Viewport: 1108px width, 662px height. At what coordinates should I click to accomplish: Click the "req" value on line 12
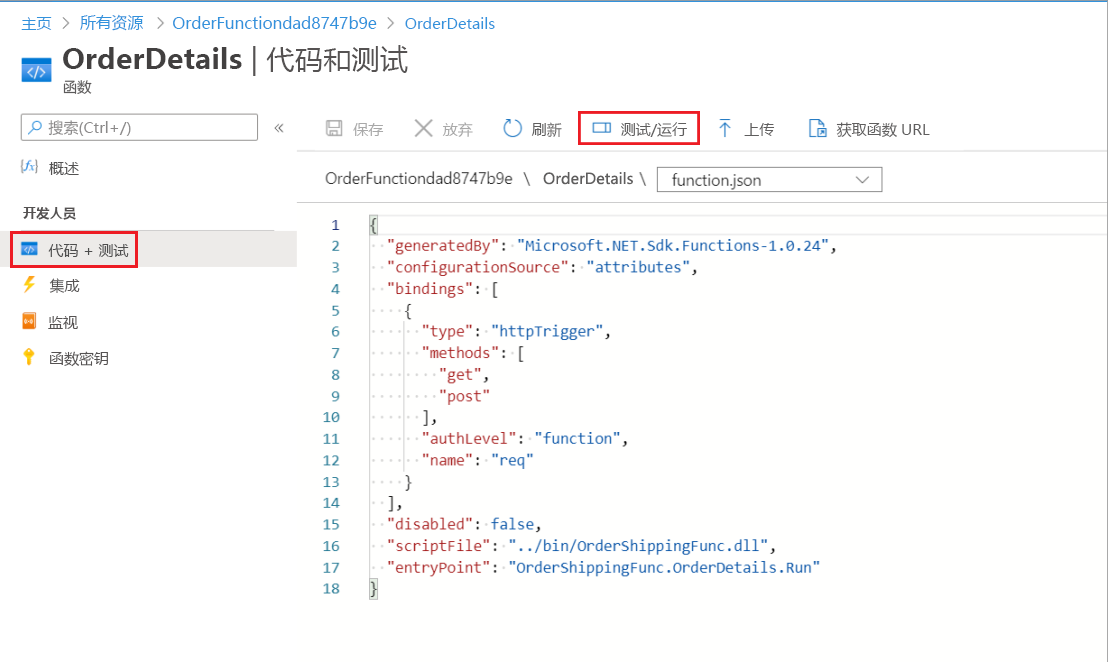(512, 460)
